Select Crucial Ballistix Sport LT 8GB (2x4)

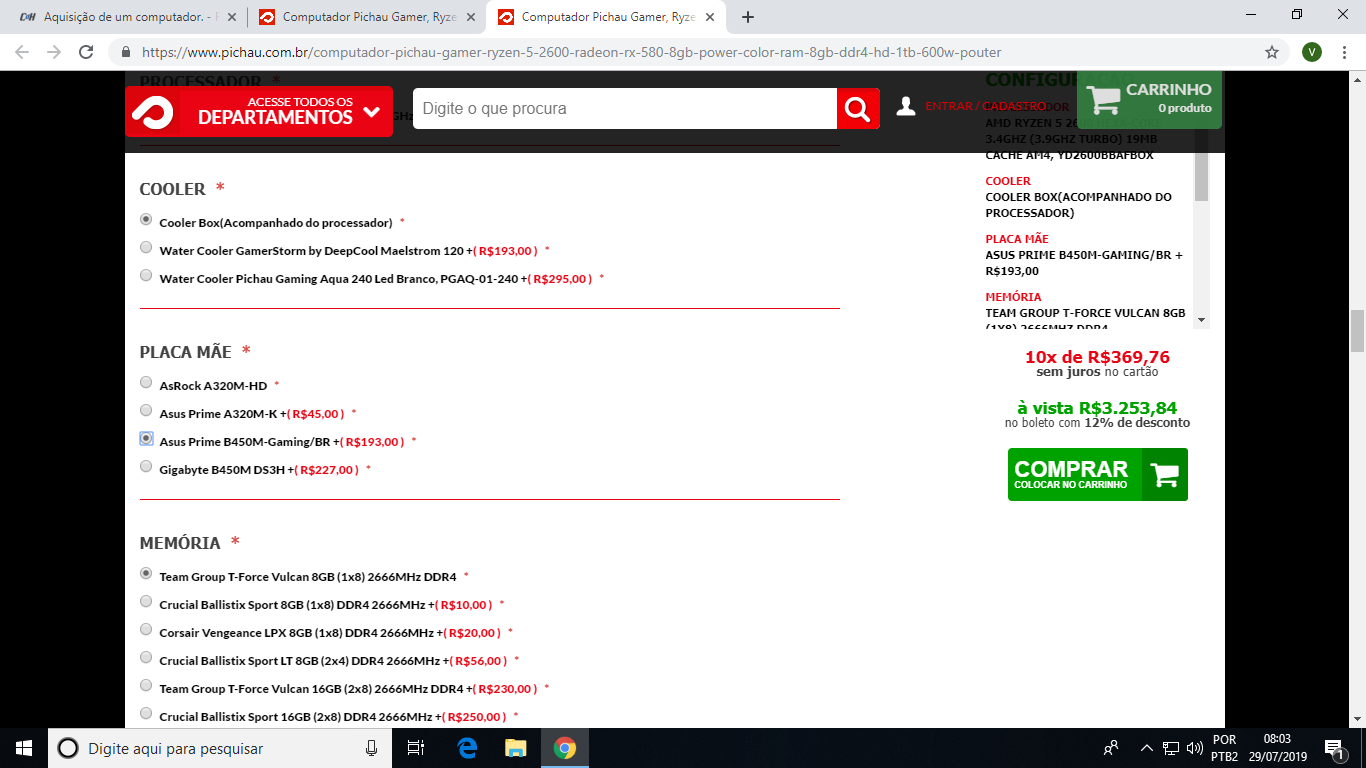coord(146,657)
